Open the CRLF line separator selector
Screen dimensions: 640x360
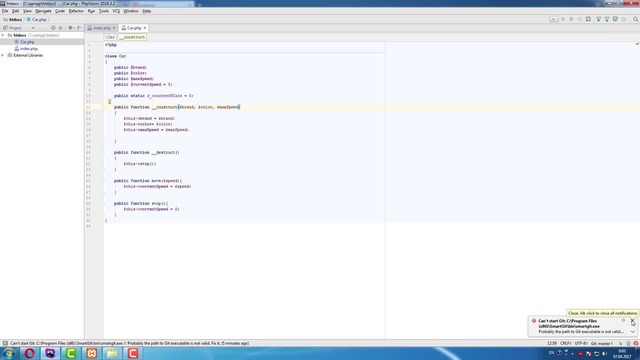click(x=565, y=343)
